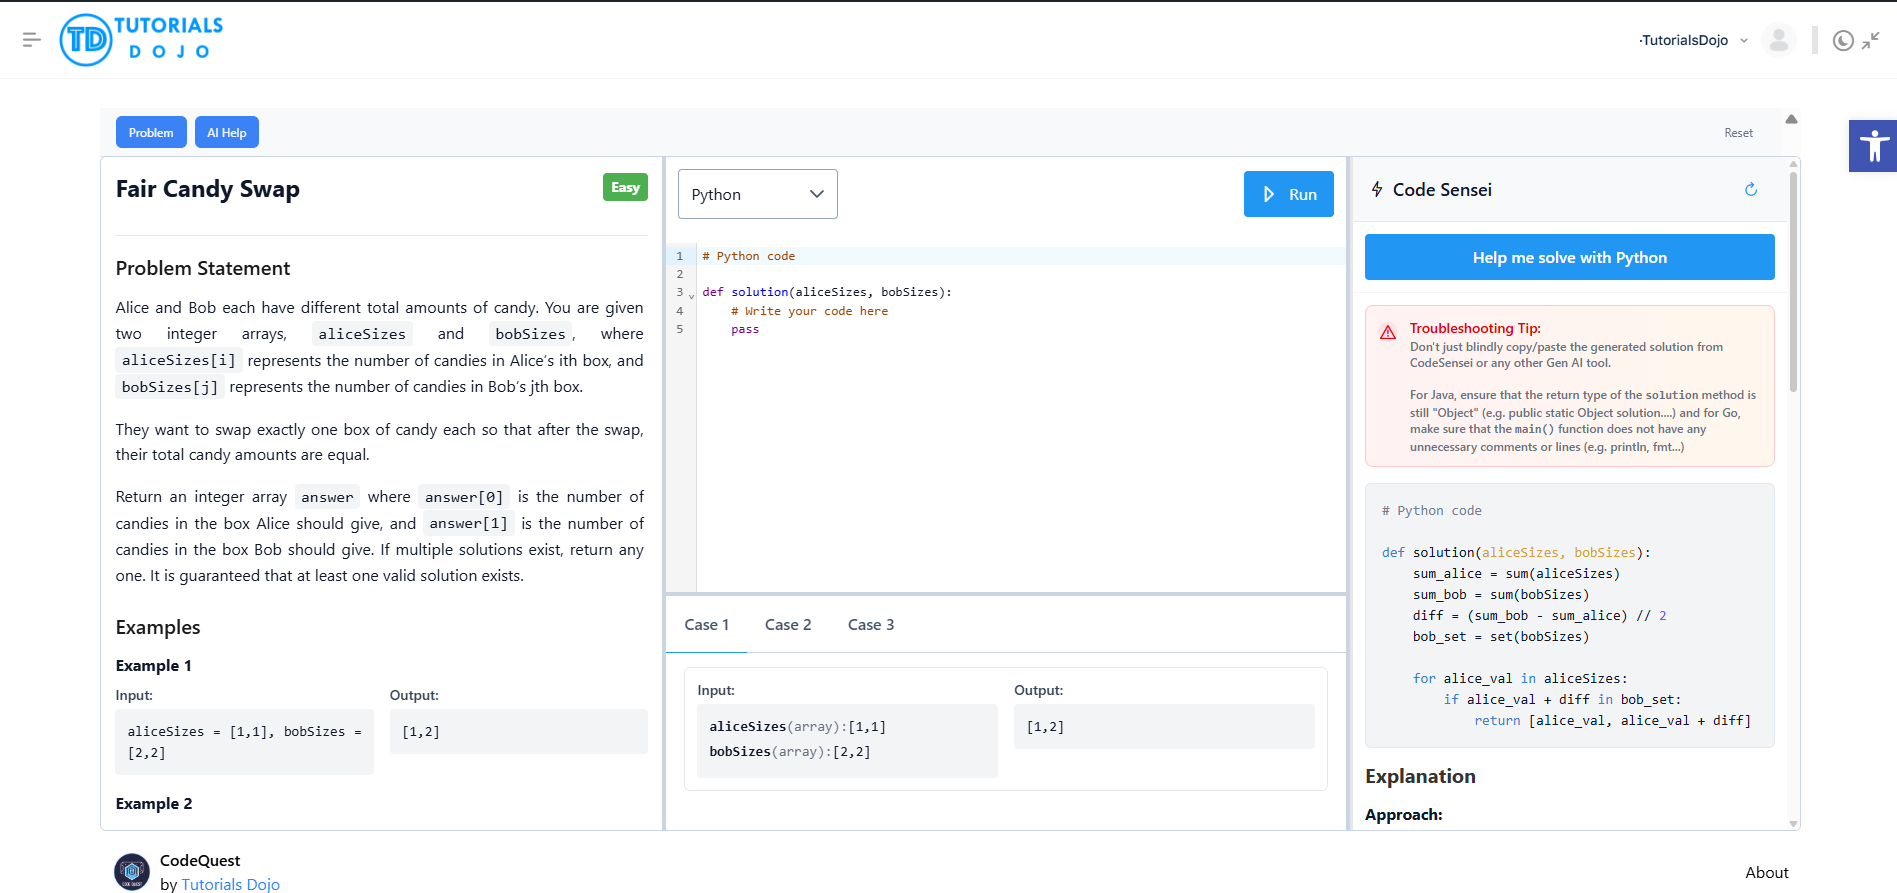
Task: Open the hamburger sidebar menu
Action: click(x=31, y=40)
